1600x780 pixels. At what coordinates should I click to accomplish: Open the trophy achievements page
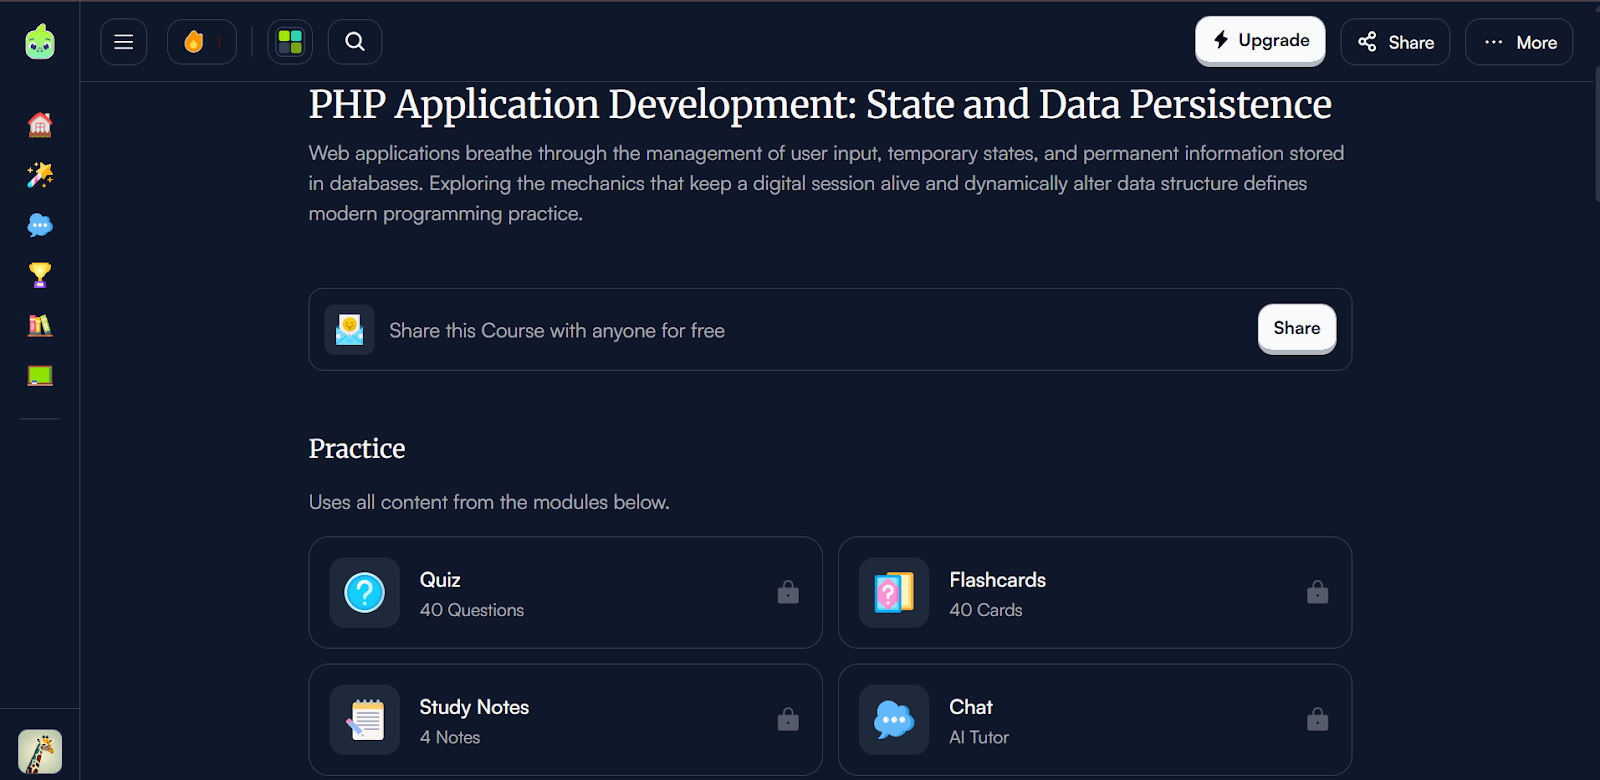40,275
